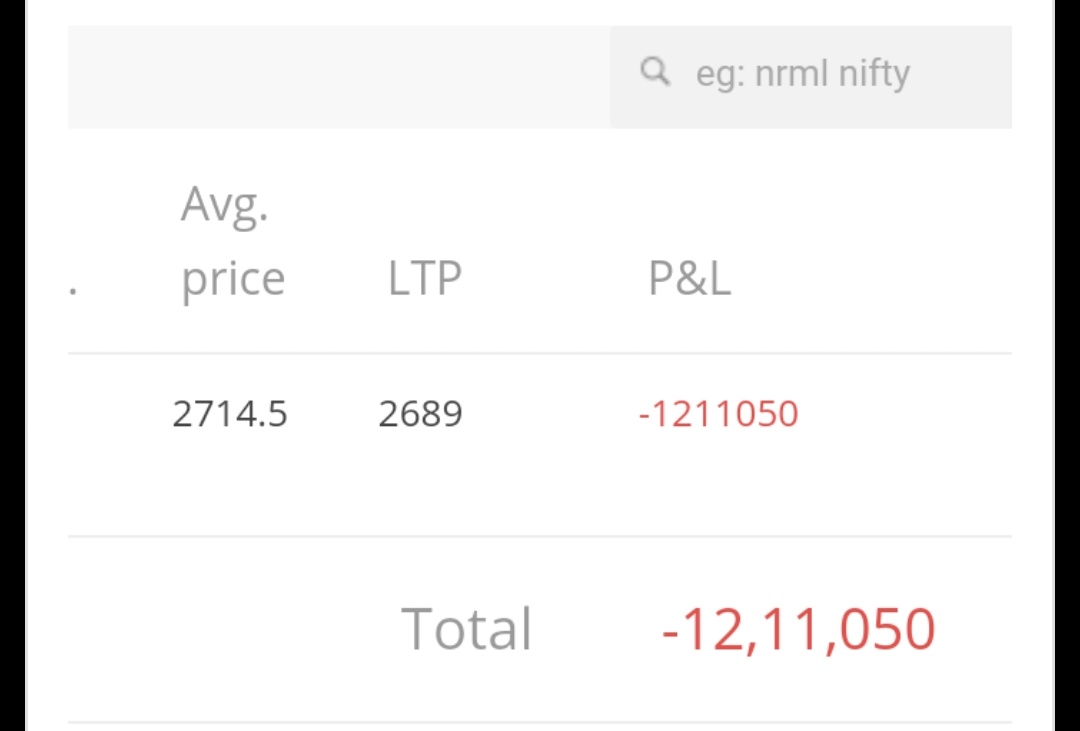1080x731 pixels.
Task: Sort positions by Avg. price column
Action: [232, 242]
